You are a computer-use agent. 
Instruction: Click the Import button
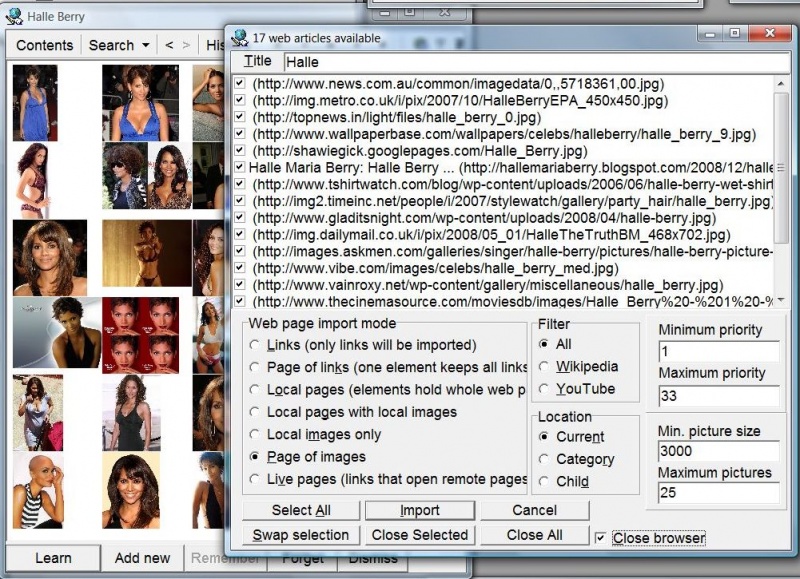click(x=419, y=510)
